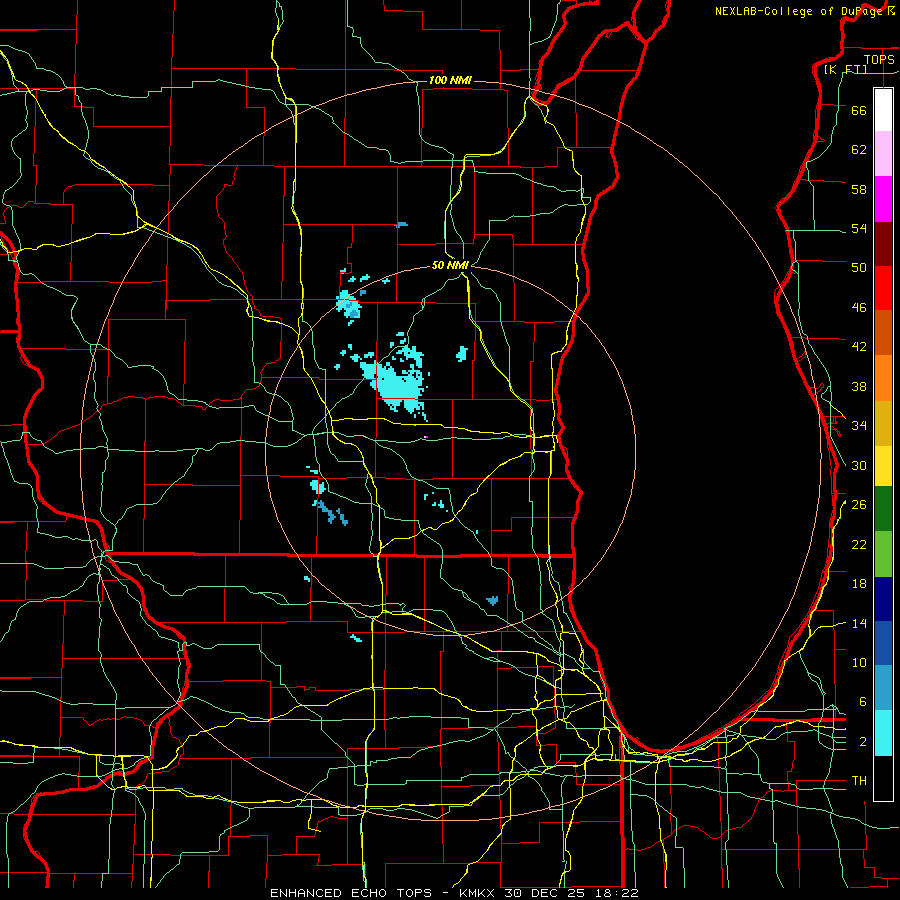Screen dimensions: 900x900
Task: Click the "ENHANCED ECHO TOPS" caption text
Action: (351, 893)
